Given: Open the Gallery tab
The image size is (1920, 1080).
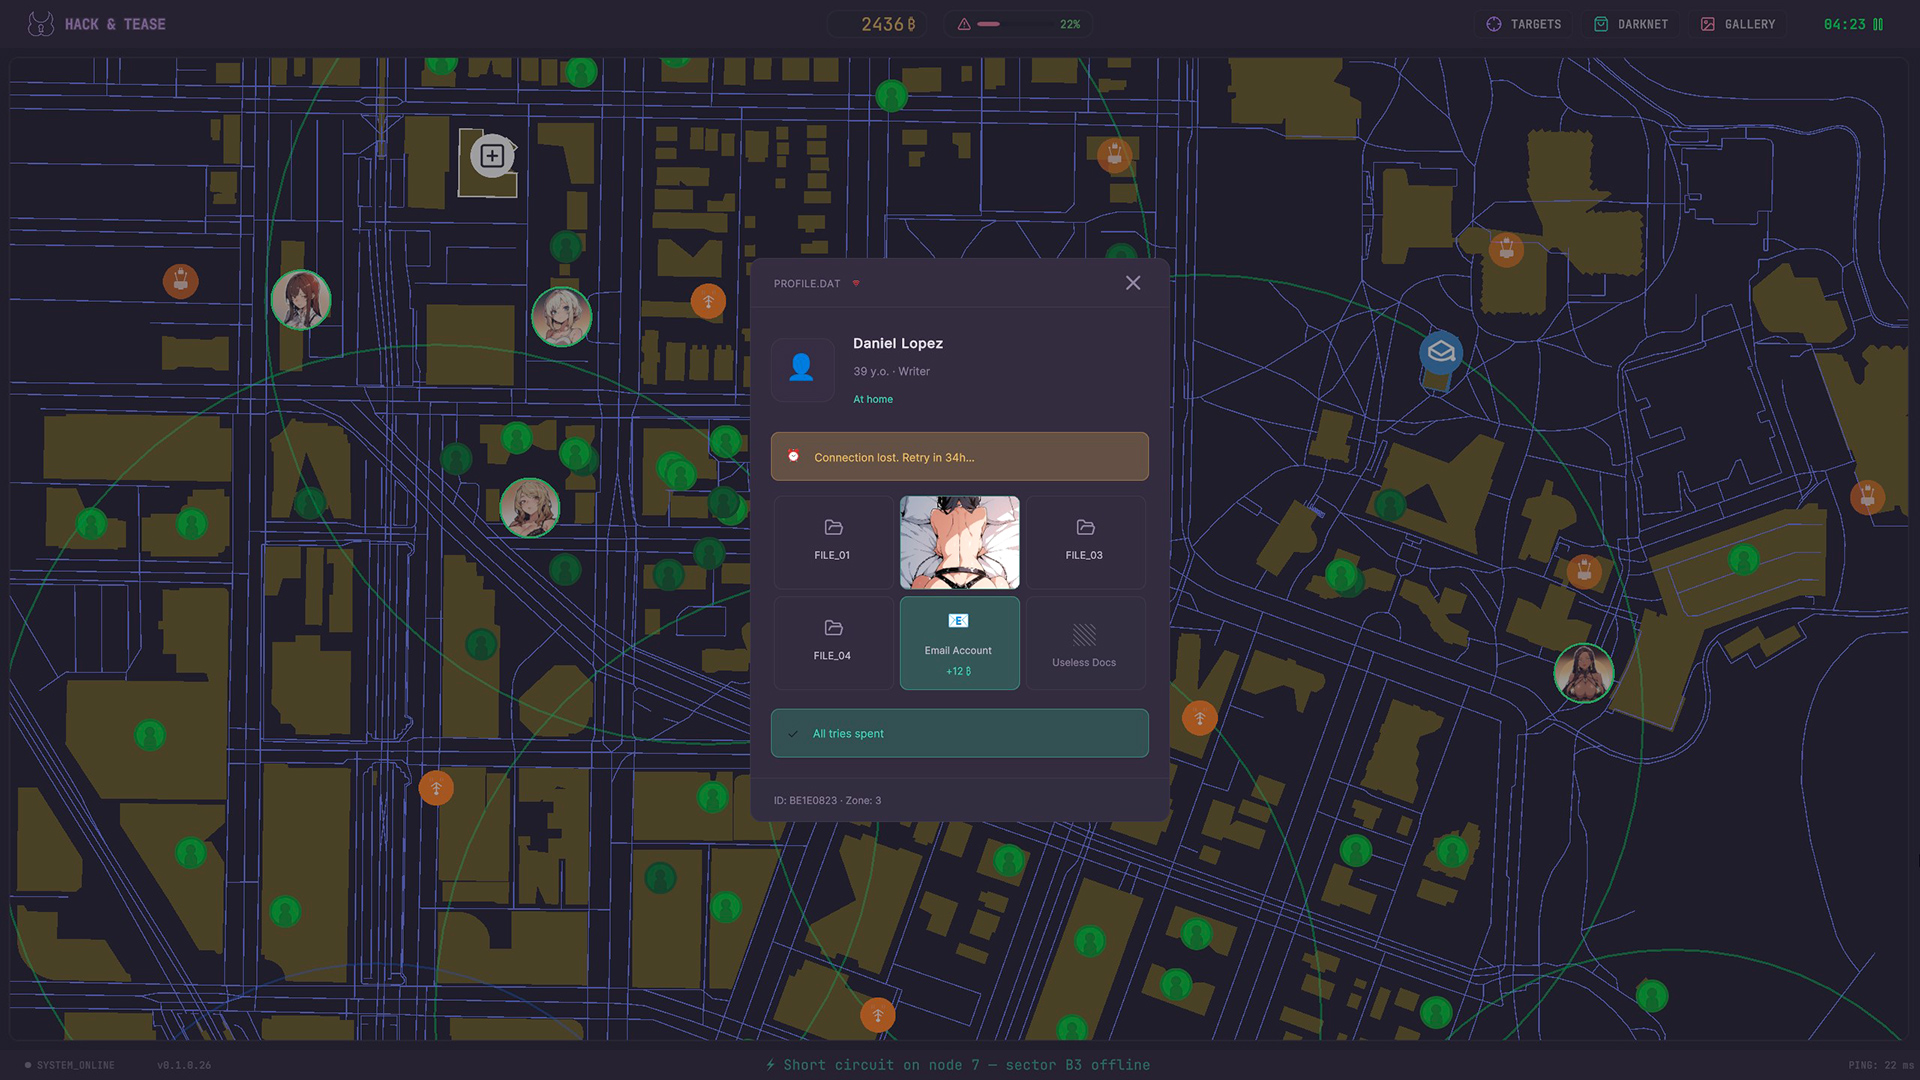Looking at the screenshot, I should (x=1738, y=24).
